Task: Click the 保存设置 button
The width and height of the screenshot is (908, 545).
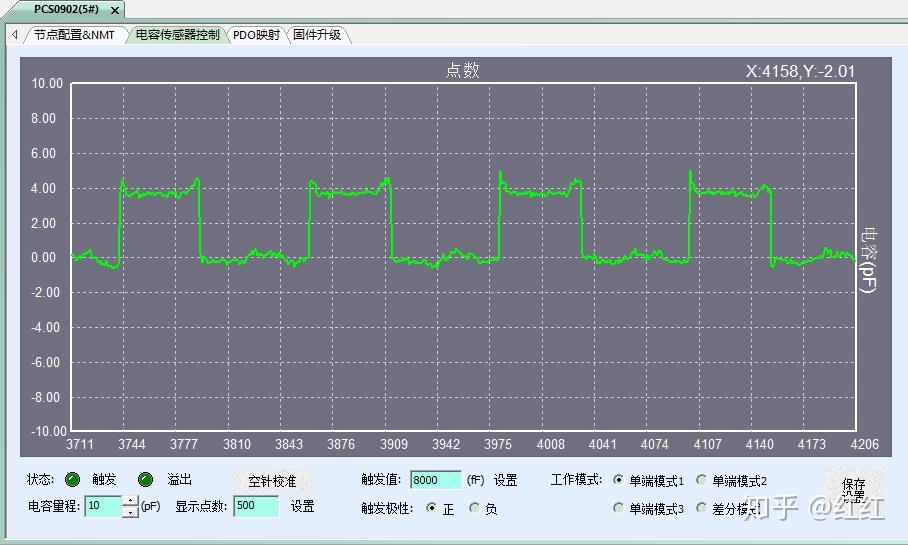Action: 854,489
